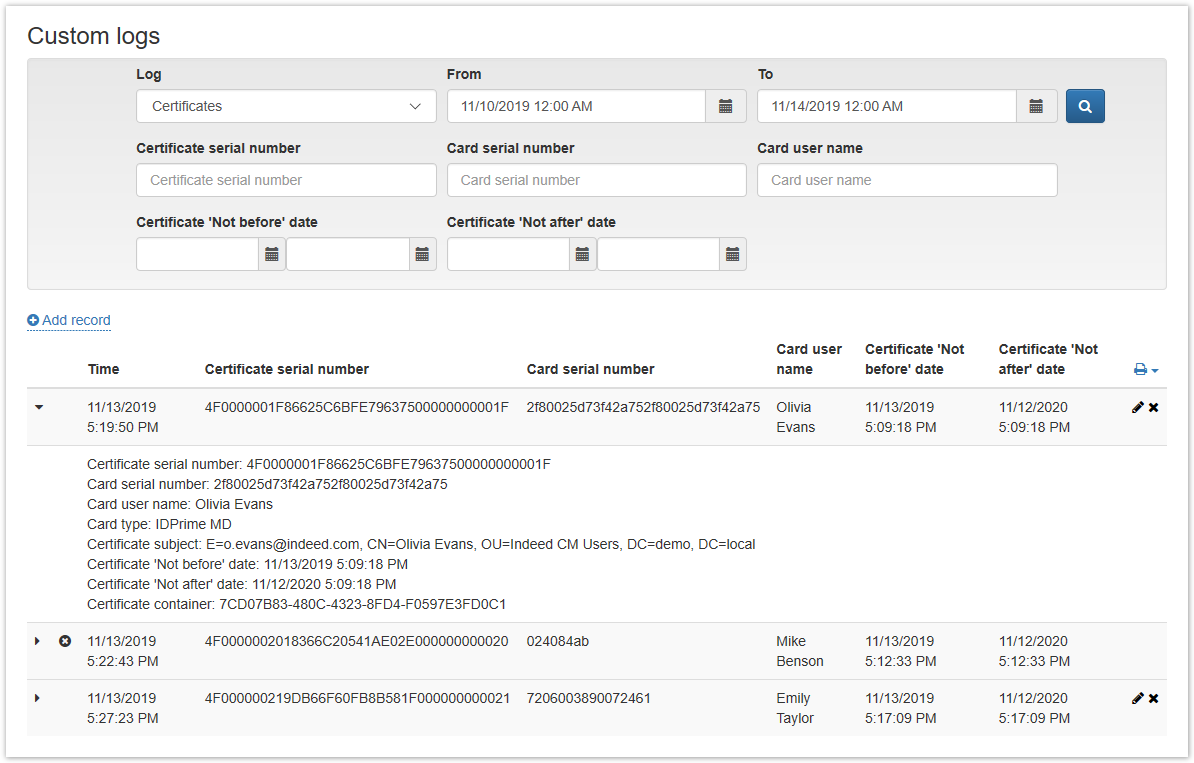
Task: Open last 'Not after' date calendar icon
Action: [x=733, y=254]
